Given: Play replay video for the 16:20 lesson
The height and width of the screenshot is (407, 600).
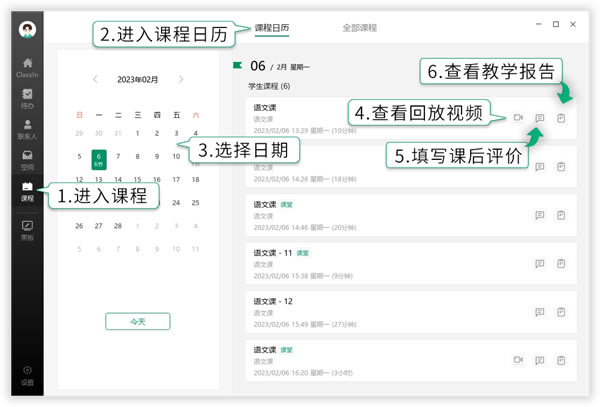Looking at the screenshot, I should (x=518, y=360).
